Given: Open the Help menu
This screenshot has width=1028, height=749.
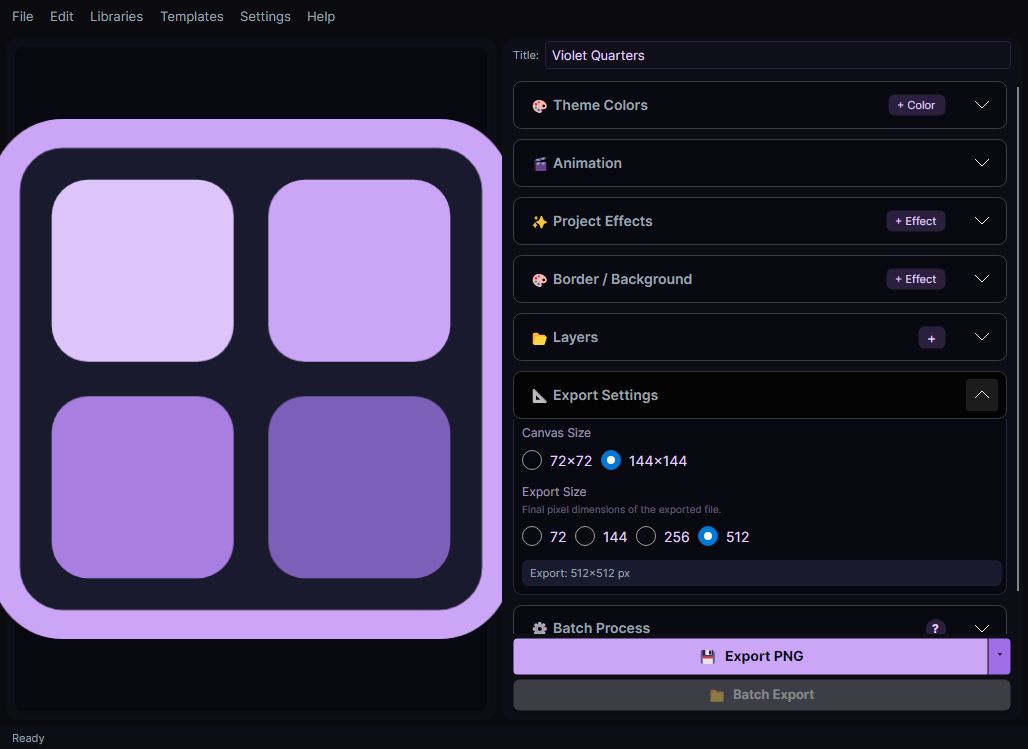Looking at the screenshot, I should pyautogui.click(x=321, y=16).
